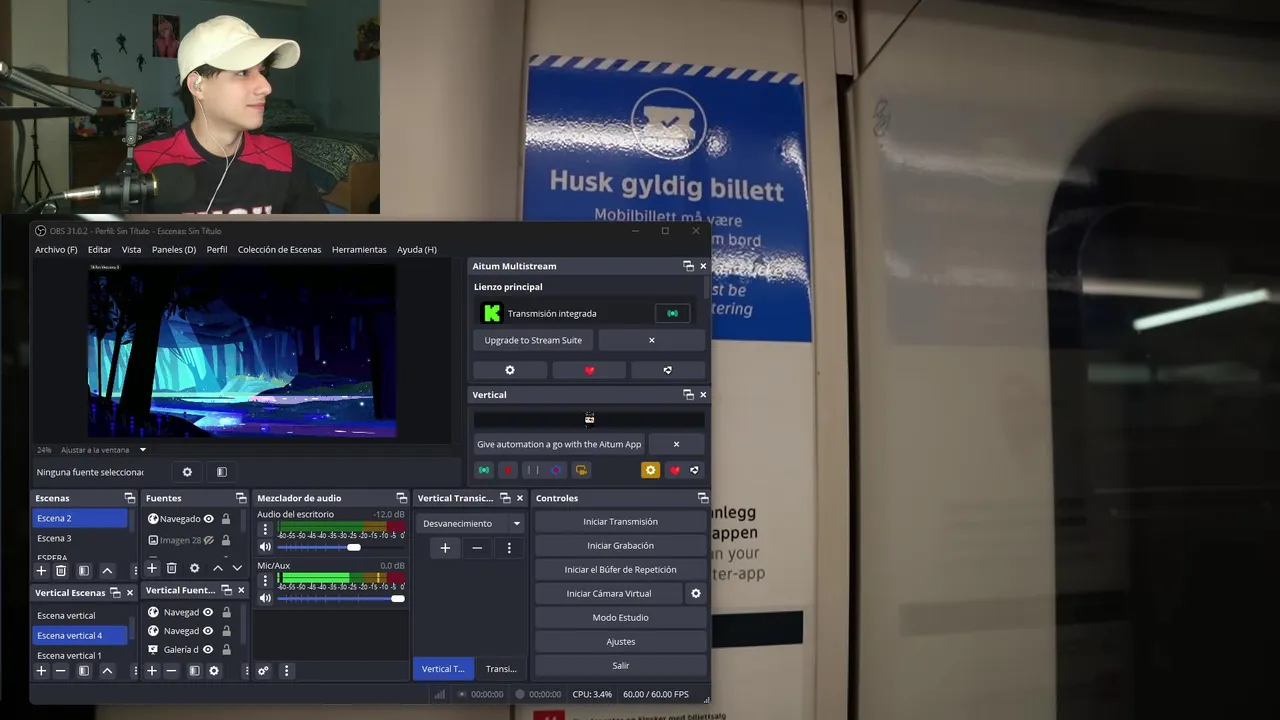
Task: Click Iniciar Transmisión button
Action: (620, 521)
